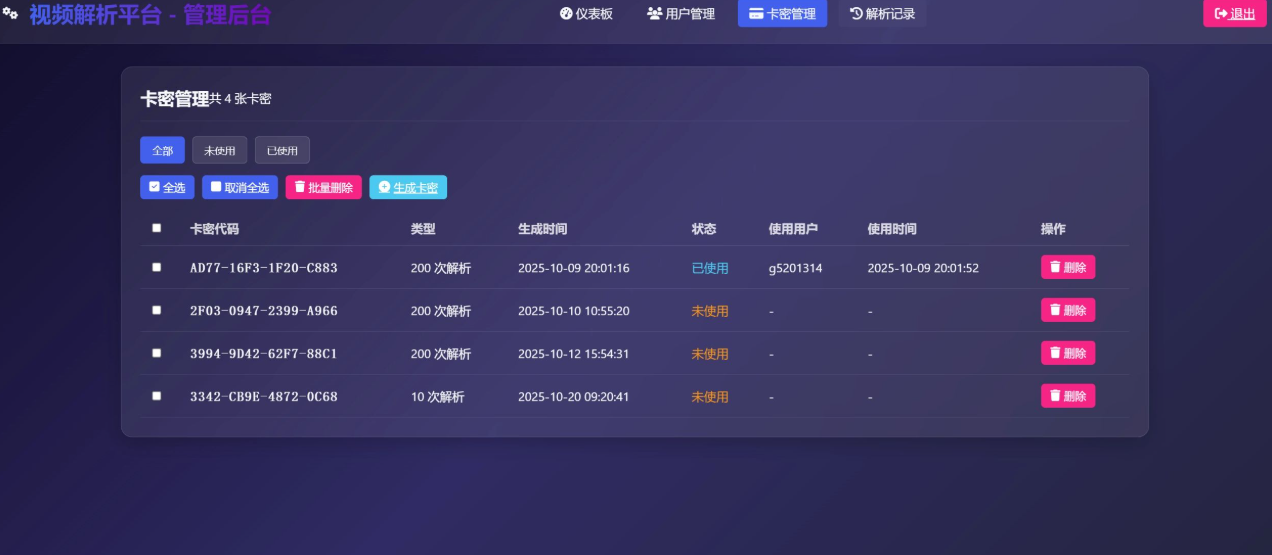Screen dimensions: 1272x555
Task: Open the 仪表板 dashboard page
Action: (587, 14)
